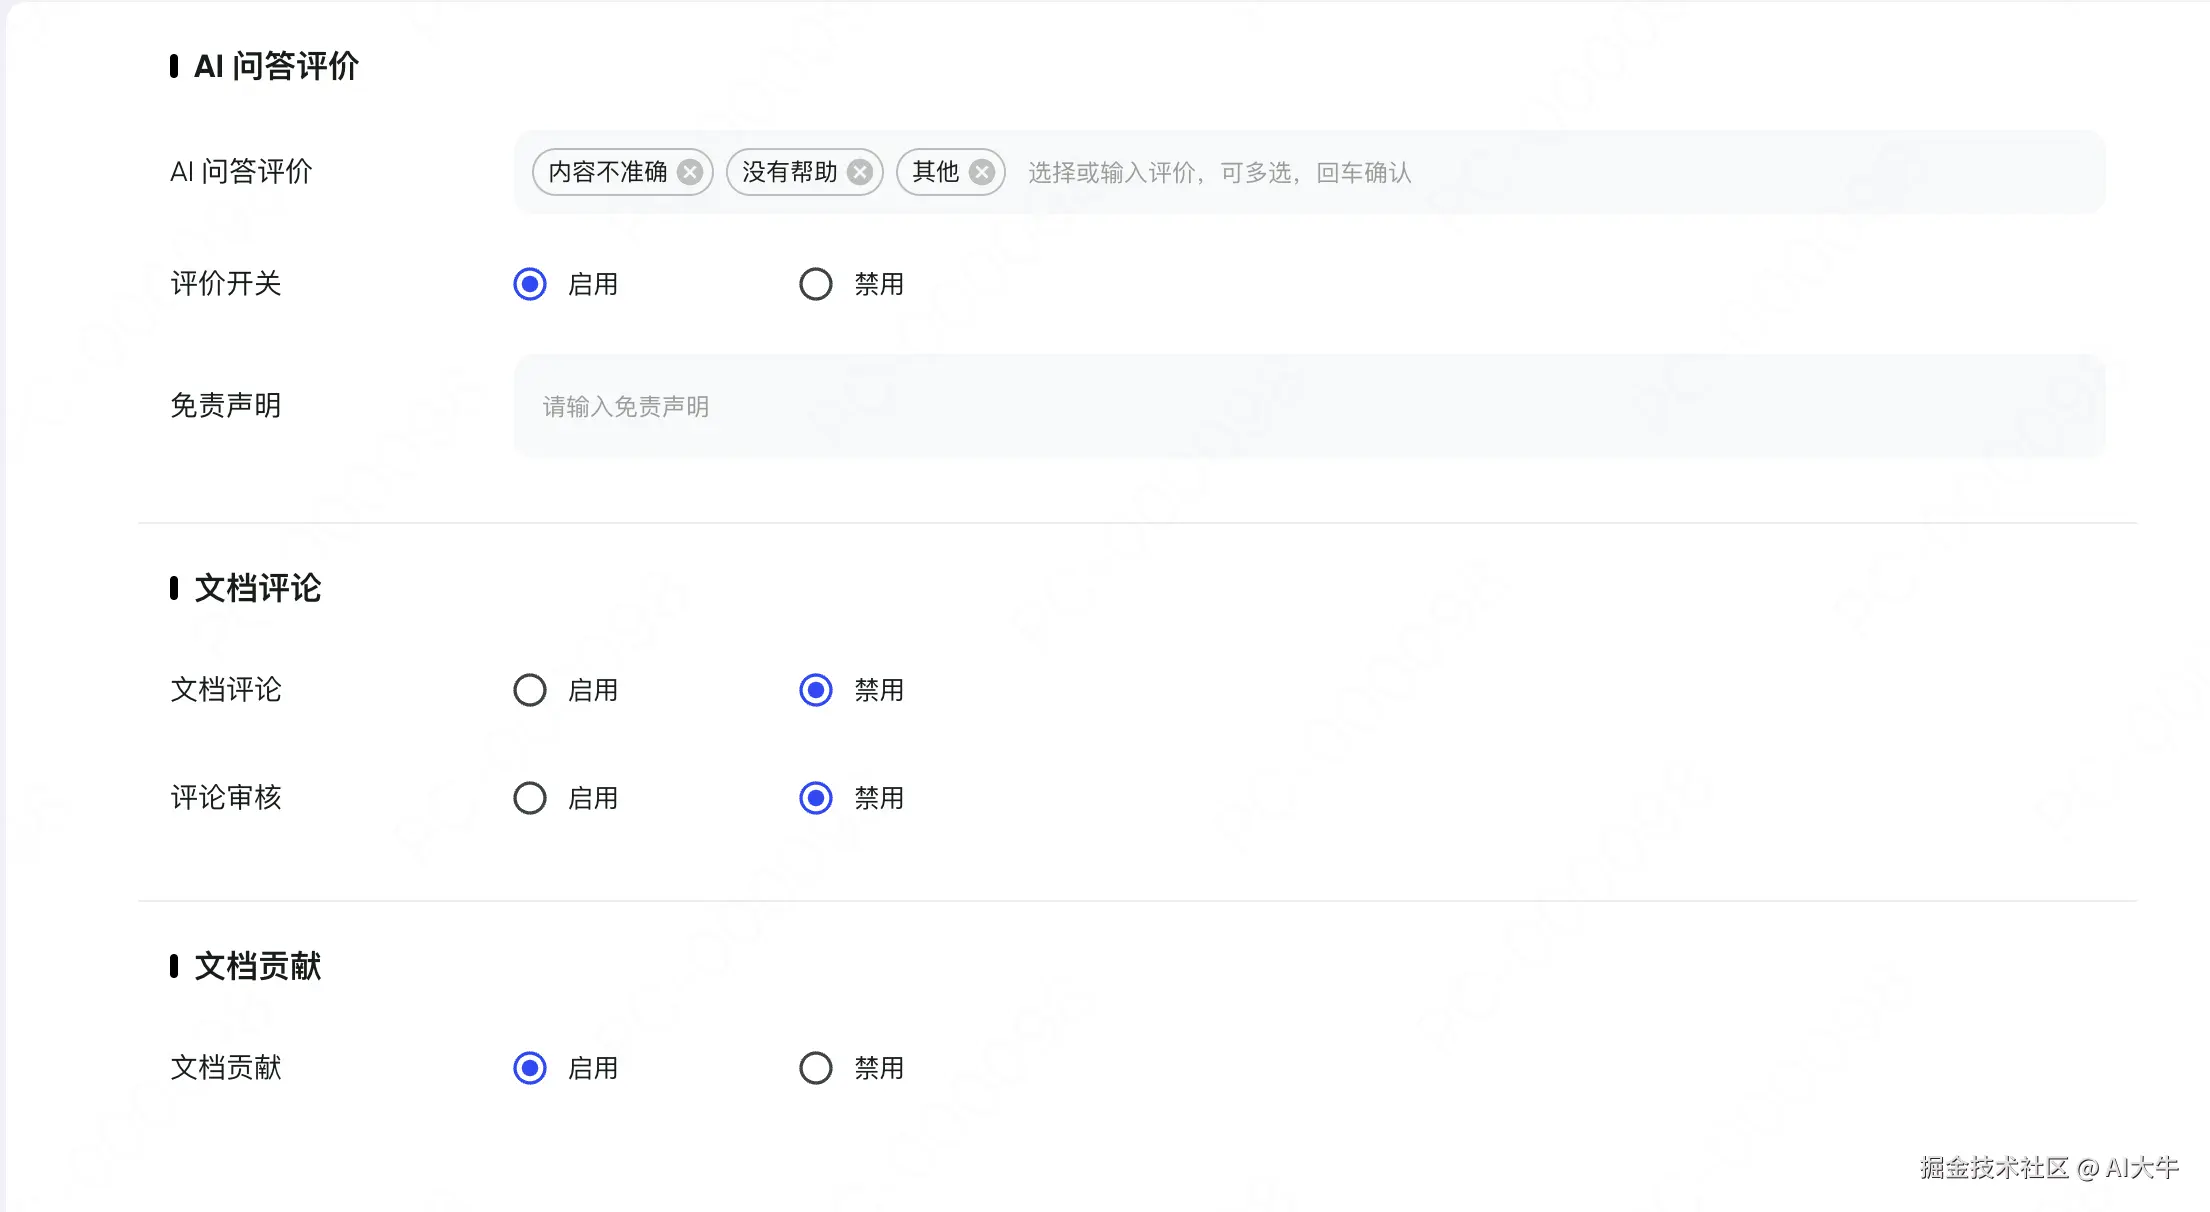This screenshot has width=2210, height=1212.
Task: Focus the 选择或输入评价 tag input area
Action: tap(1500, 173)
